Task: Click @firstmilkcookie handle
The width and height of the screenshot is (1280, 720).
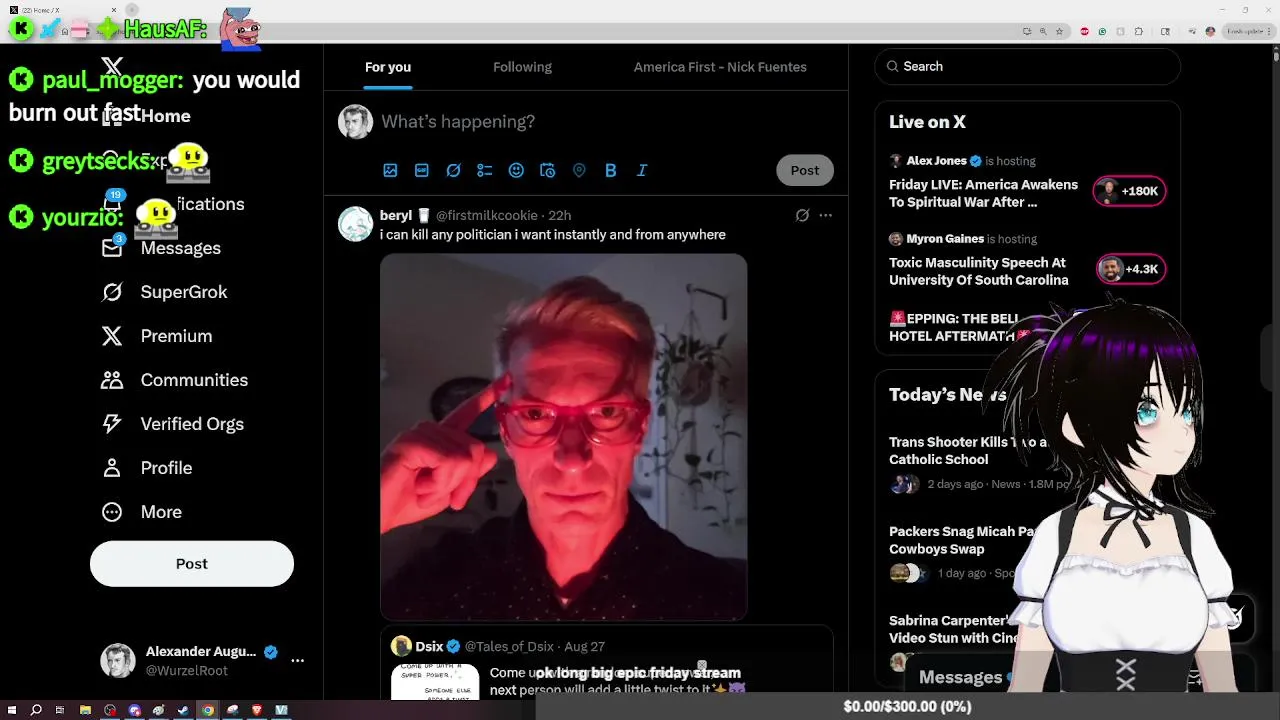Action: click(x=487, y=215)
